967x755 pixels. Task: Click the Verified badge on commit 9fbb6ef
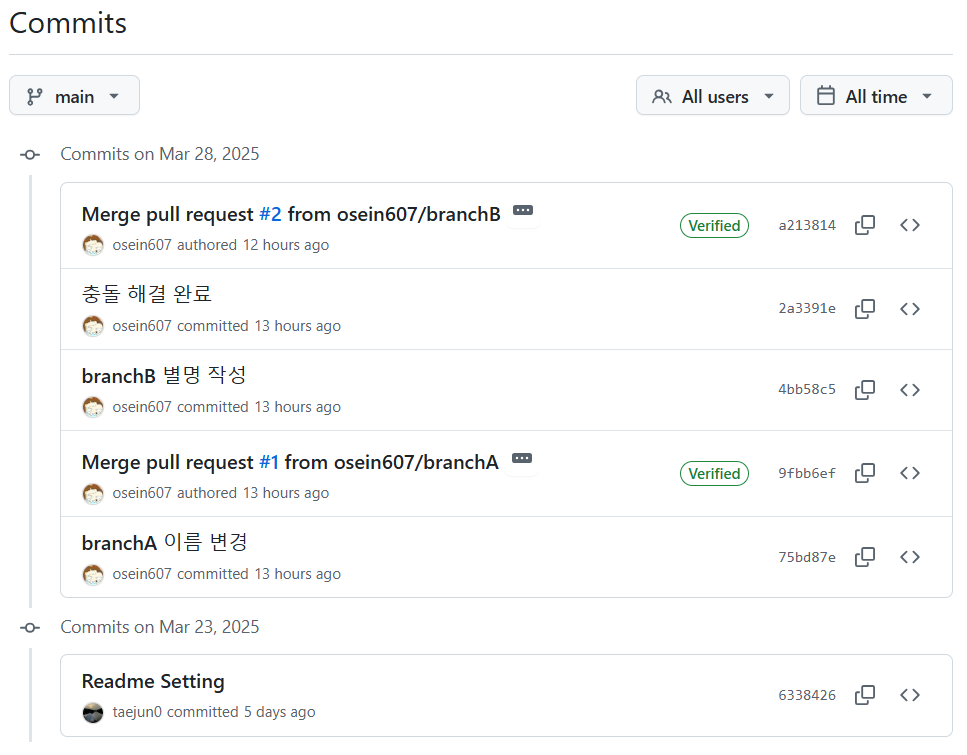714,473
